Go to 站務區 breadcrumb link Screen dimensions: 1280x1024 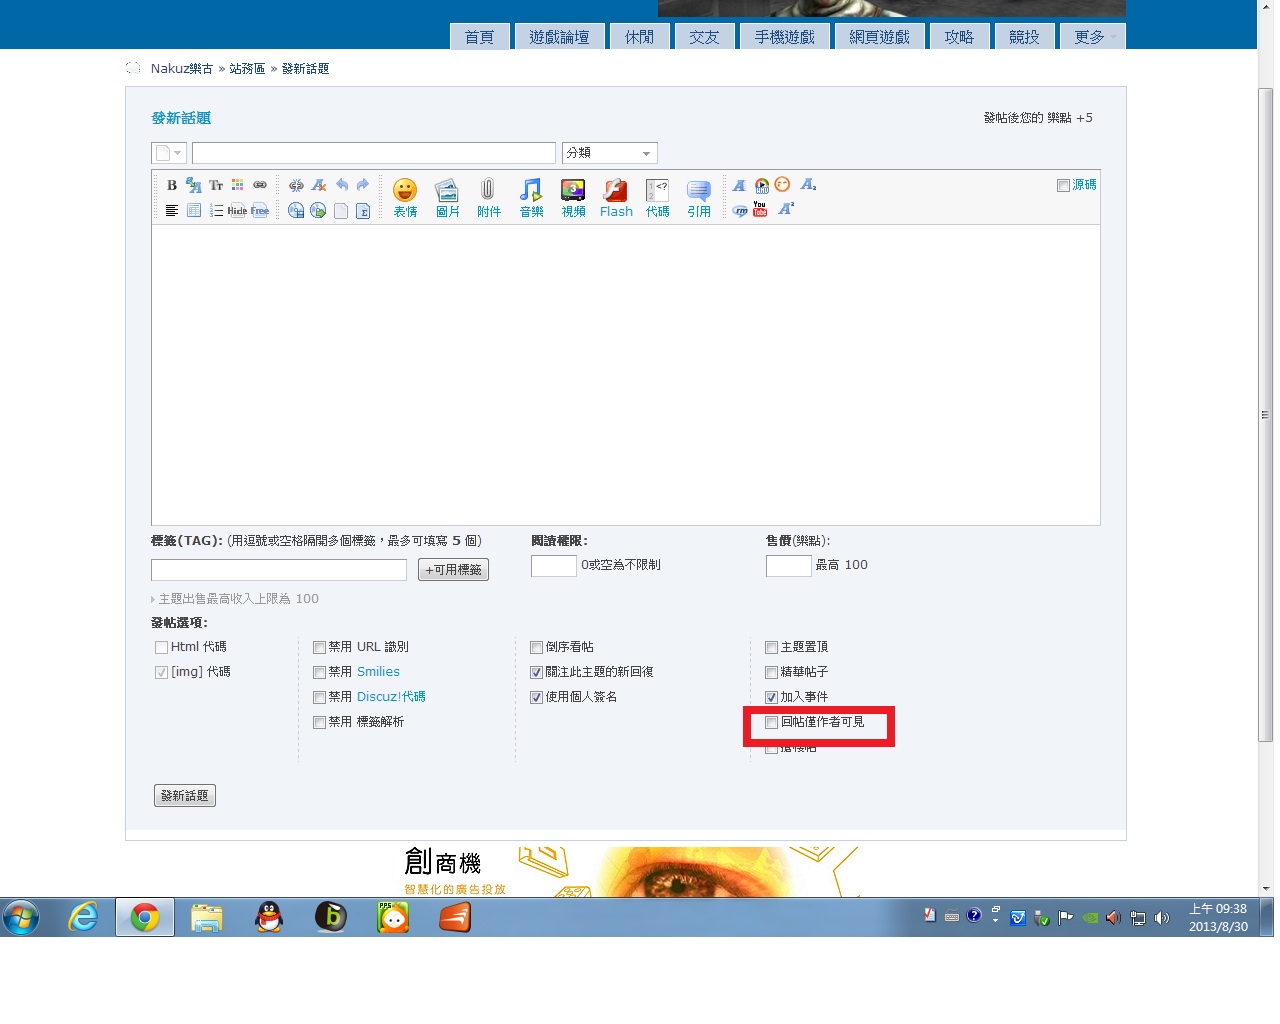[x=247, y=69]
